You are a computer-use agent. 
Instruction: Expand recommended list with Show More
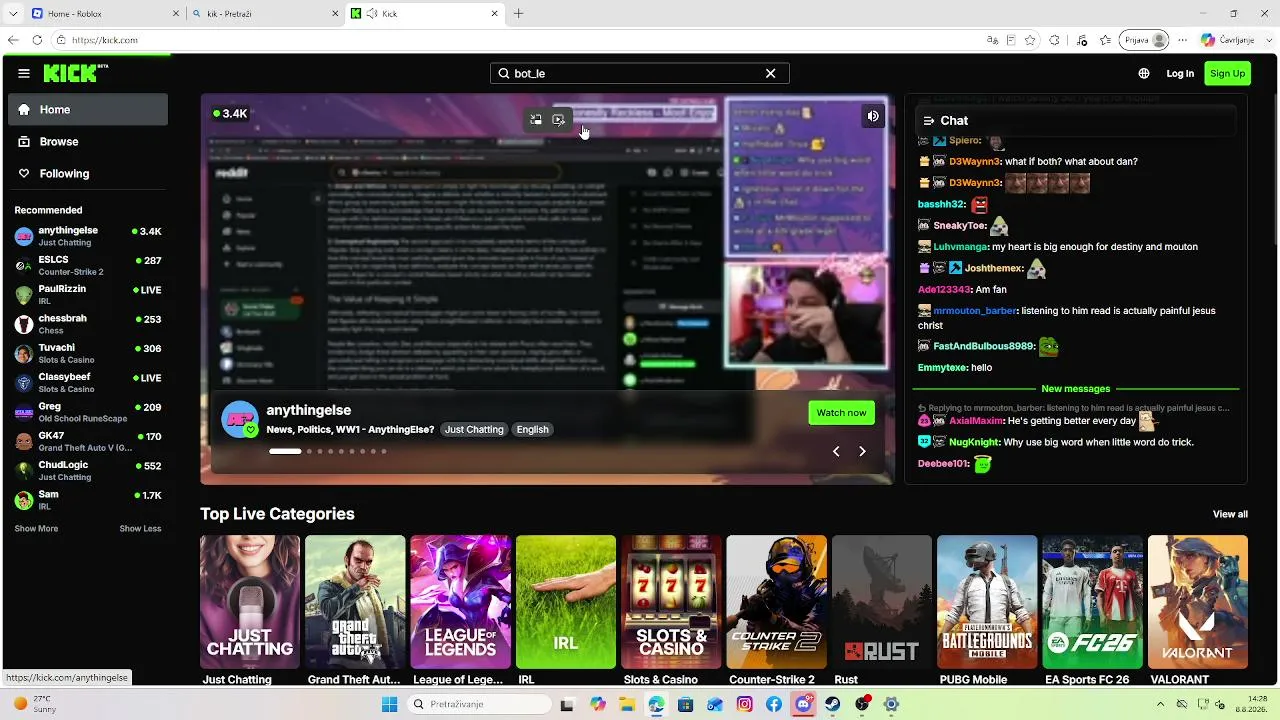pyautogui.click(x=36, y=528)
